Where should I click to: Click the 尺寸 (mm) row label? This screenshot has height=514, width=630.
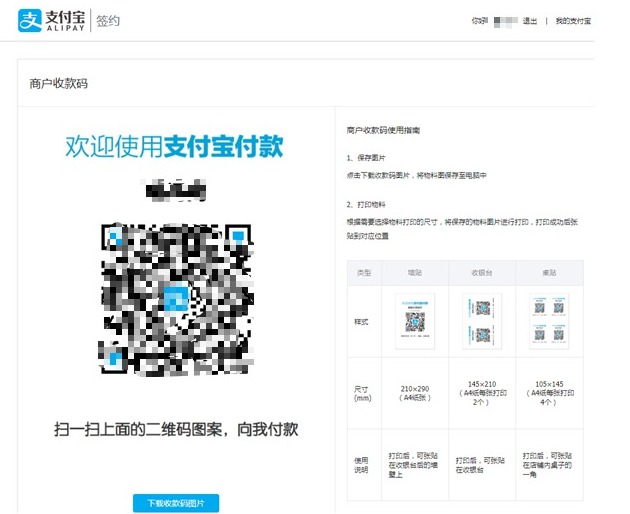362,393
